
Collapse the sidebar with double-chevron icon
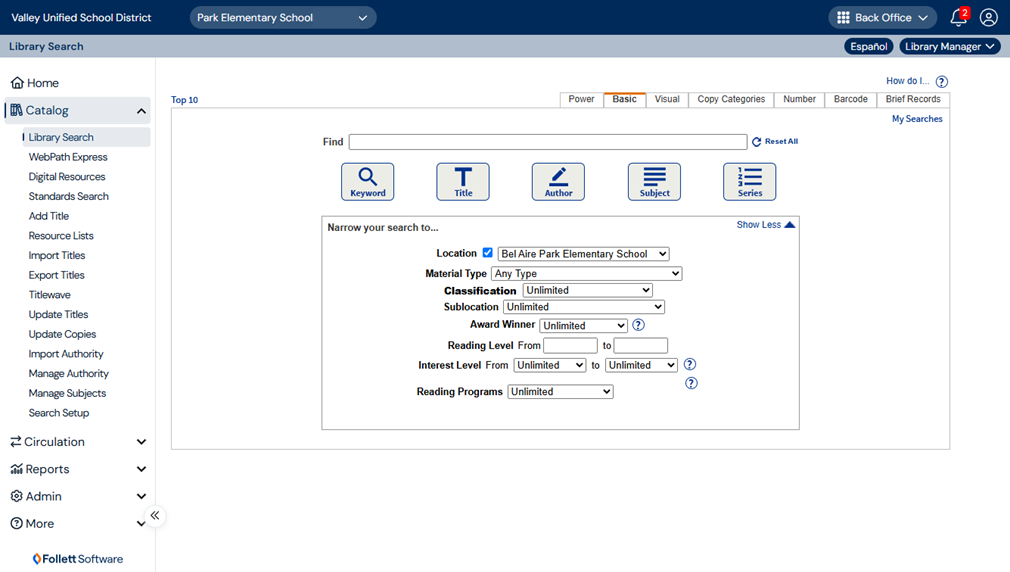tap(155, 515)
